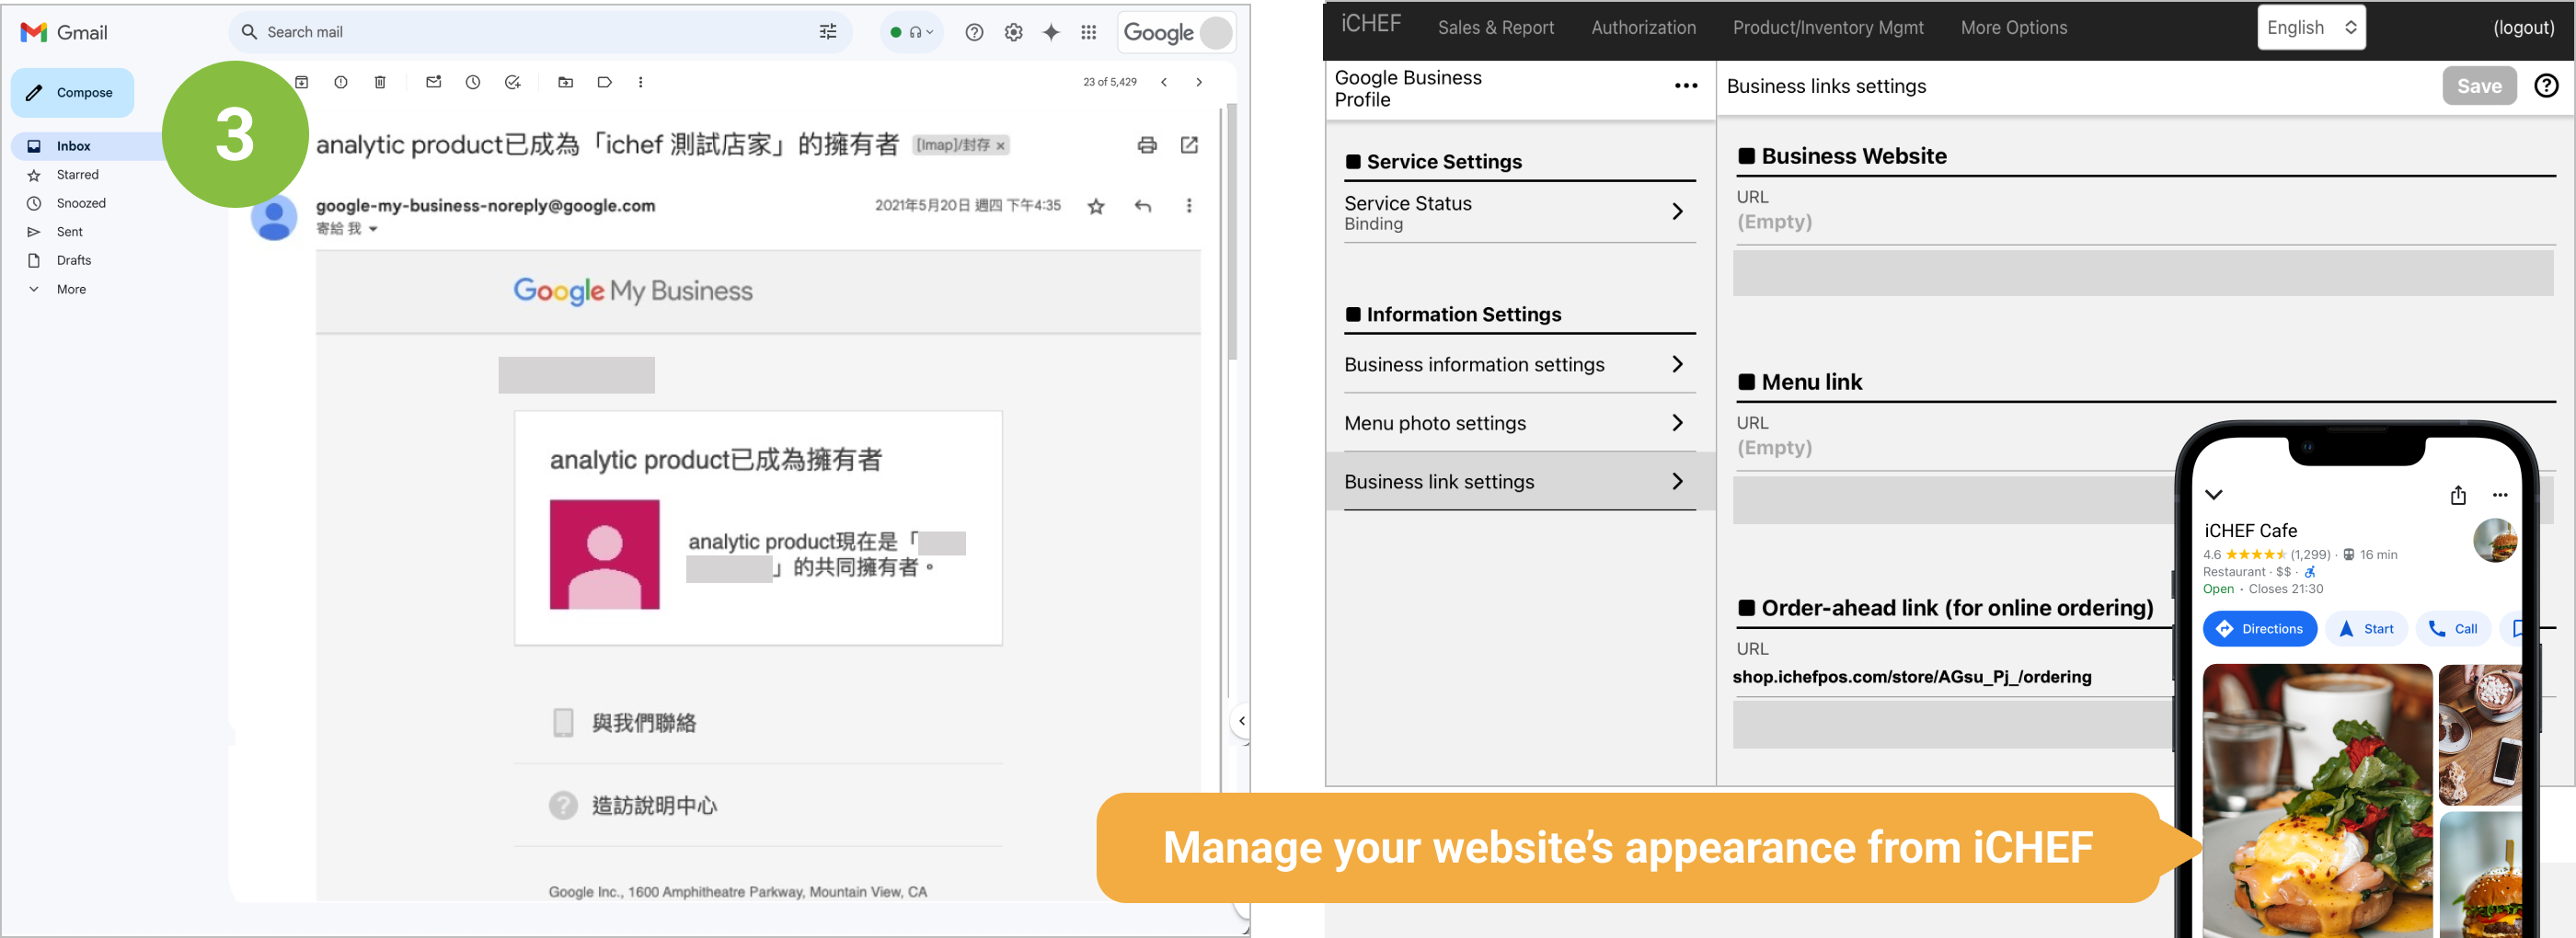Remove the [Imap] label from the email
The height and width of the screenshot is (938, 2576).
(1000, 146)
